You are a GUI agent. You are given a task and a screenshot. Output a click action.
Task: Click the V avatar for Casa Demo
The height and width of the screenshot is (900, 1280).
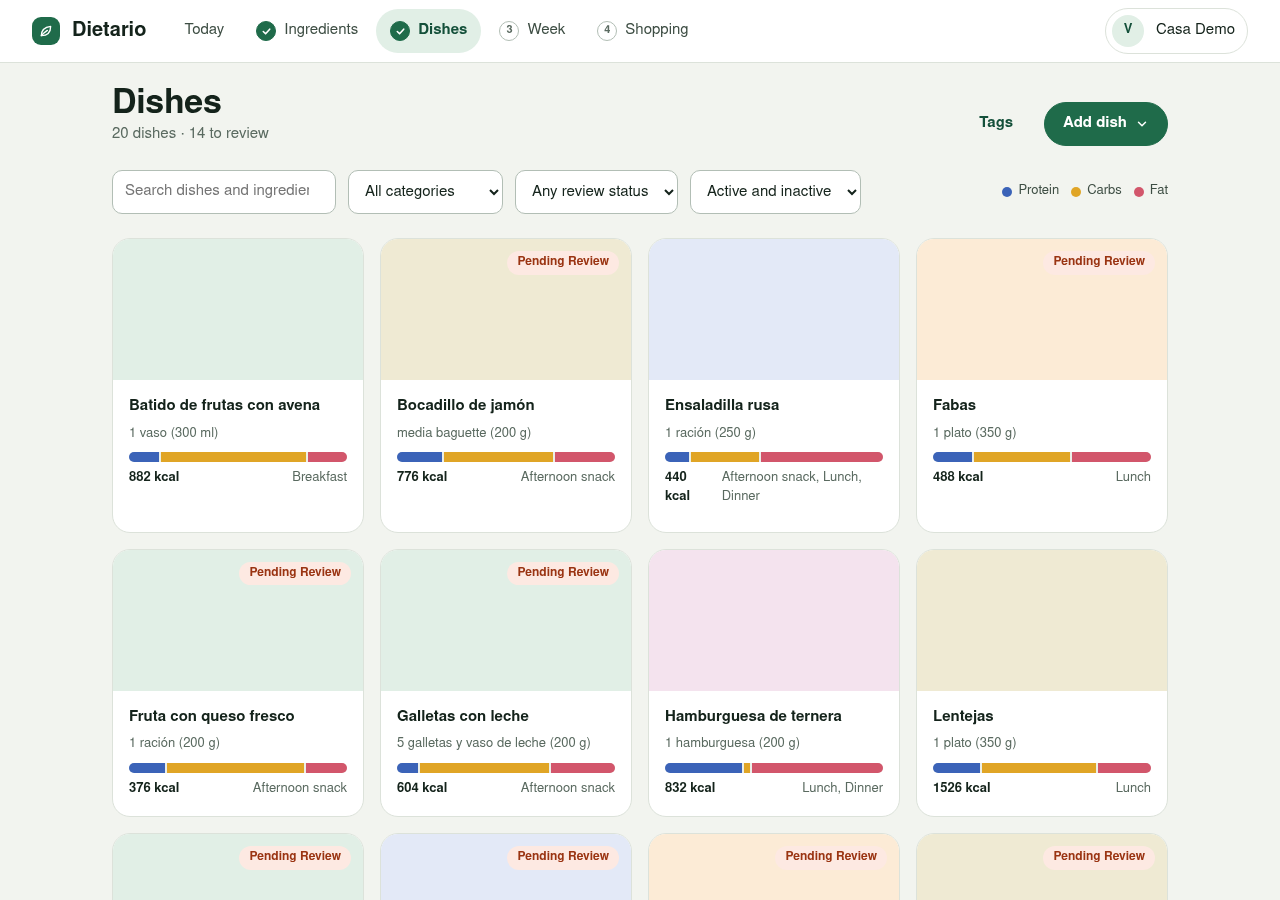click(x=1128, y=30)
